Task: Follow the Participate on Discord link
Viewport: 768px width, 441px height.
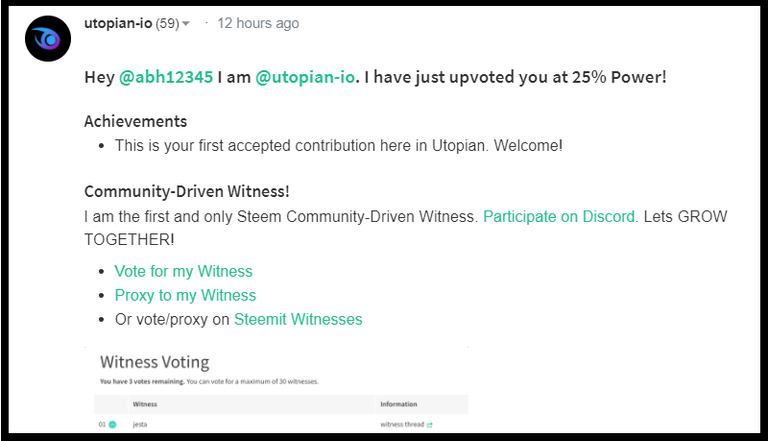Action: [559, 216]
